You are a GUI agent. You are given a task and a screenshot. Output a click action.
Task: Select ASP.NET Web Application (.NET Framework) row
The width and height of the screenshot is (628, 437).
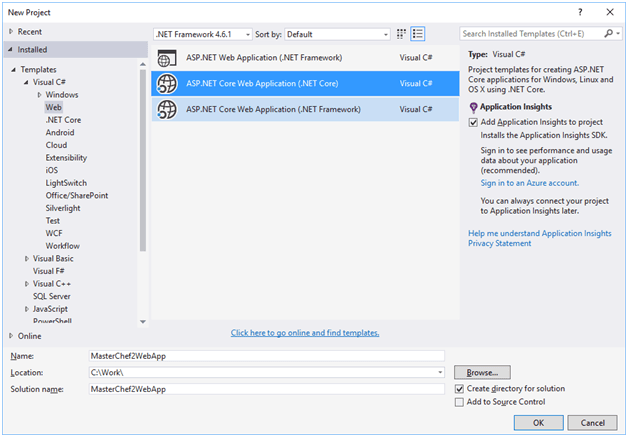pos(305,58)
